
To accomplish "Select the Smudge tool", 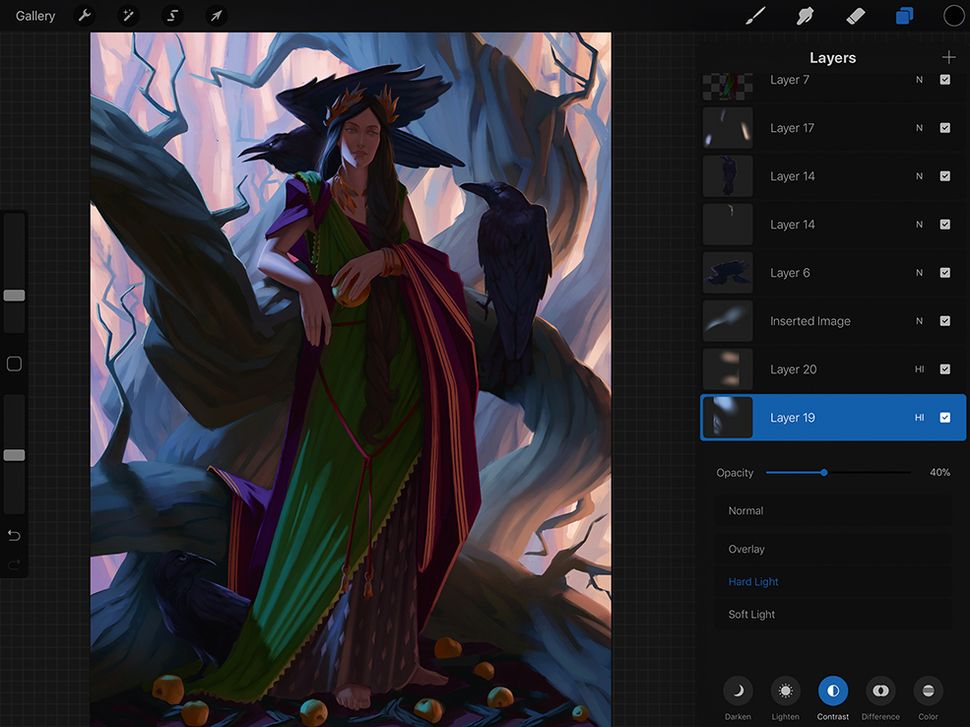I will pyautogui.click(x=806, y=16).
